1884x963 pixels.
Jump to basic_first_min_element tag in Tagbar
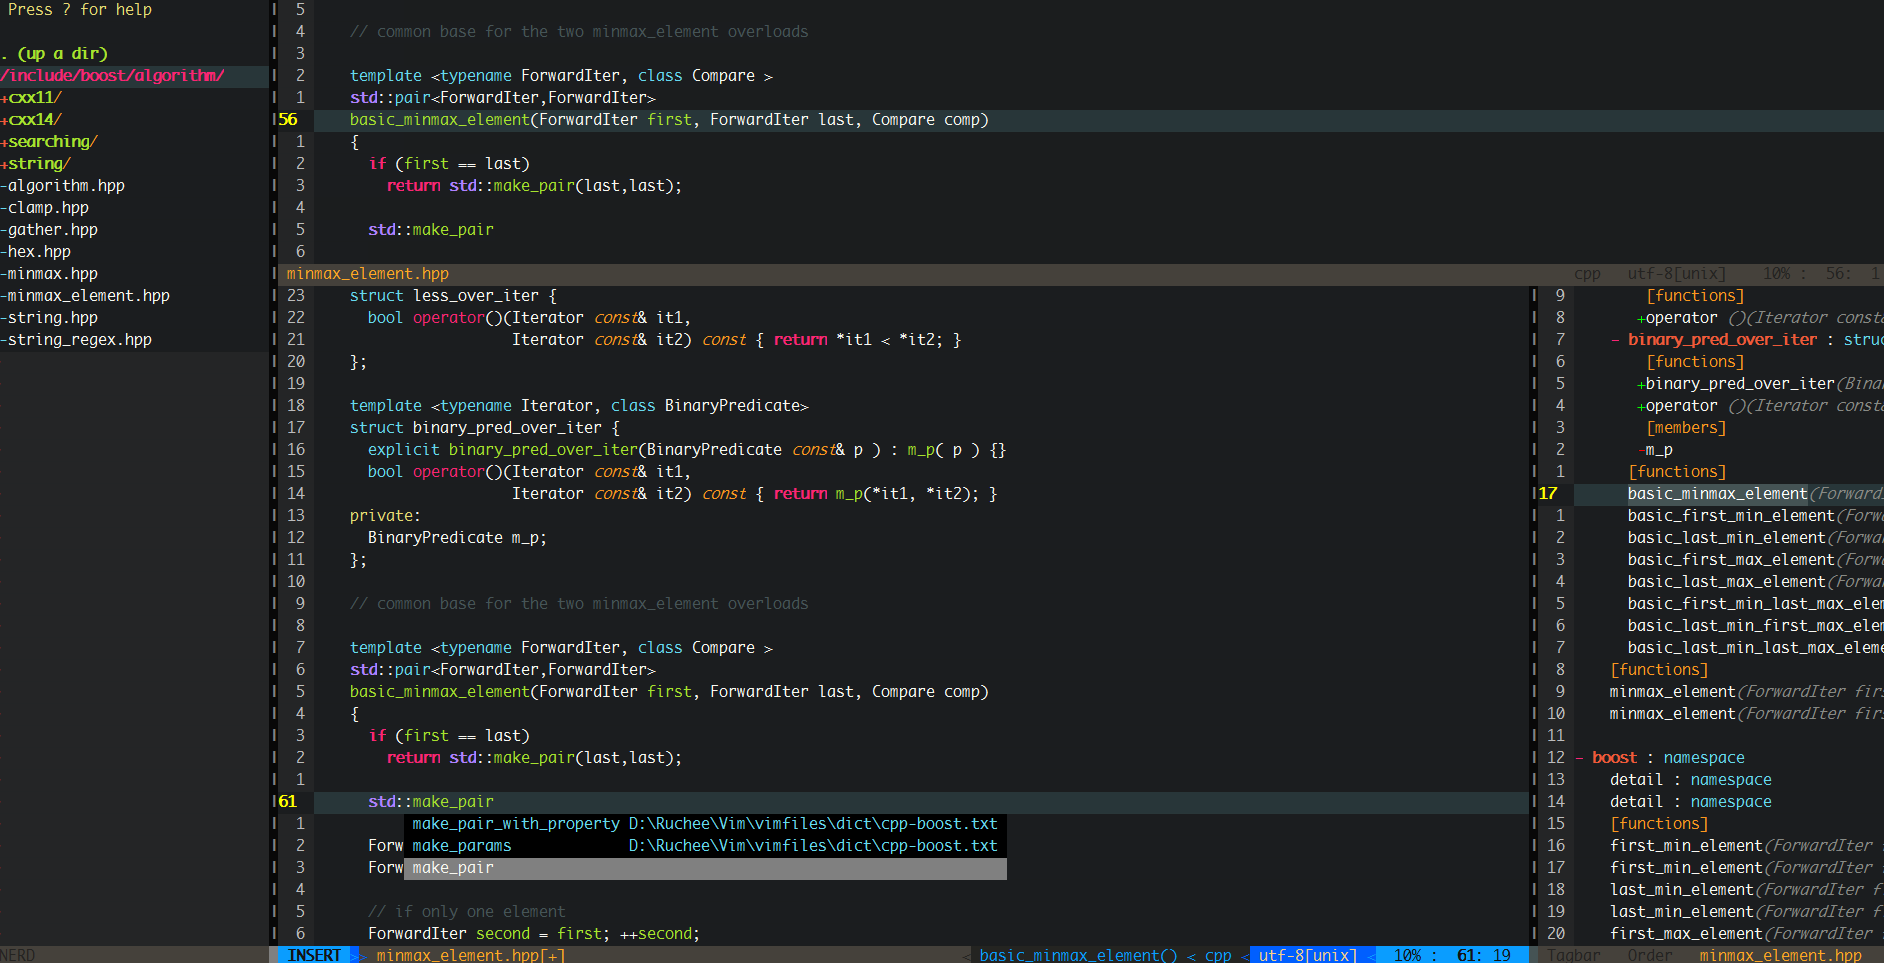(1730, 516)
